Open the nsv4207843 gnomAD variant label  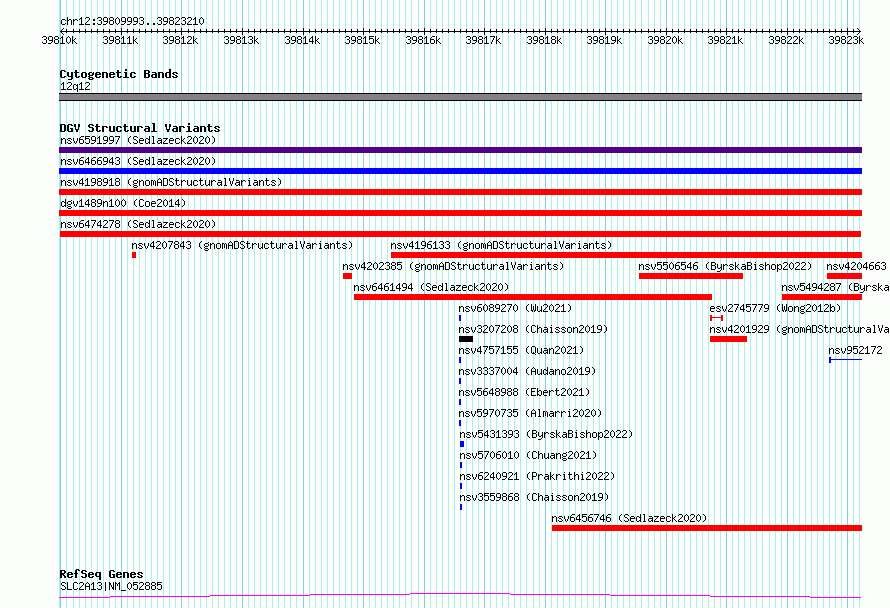tap(242, 245)
